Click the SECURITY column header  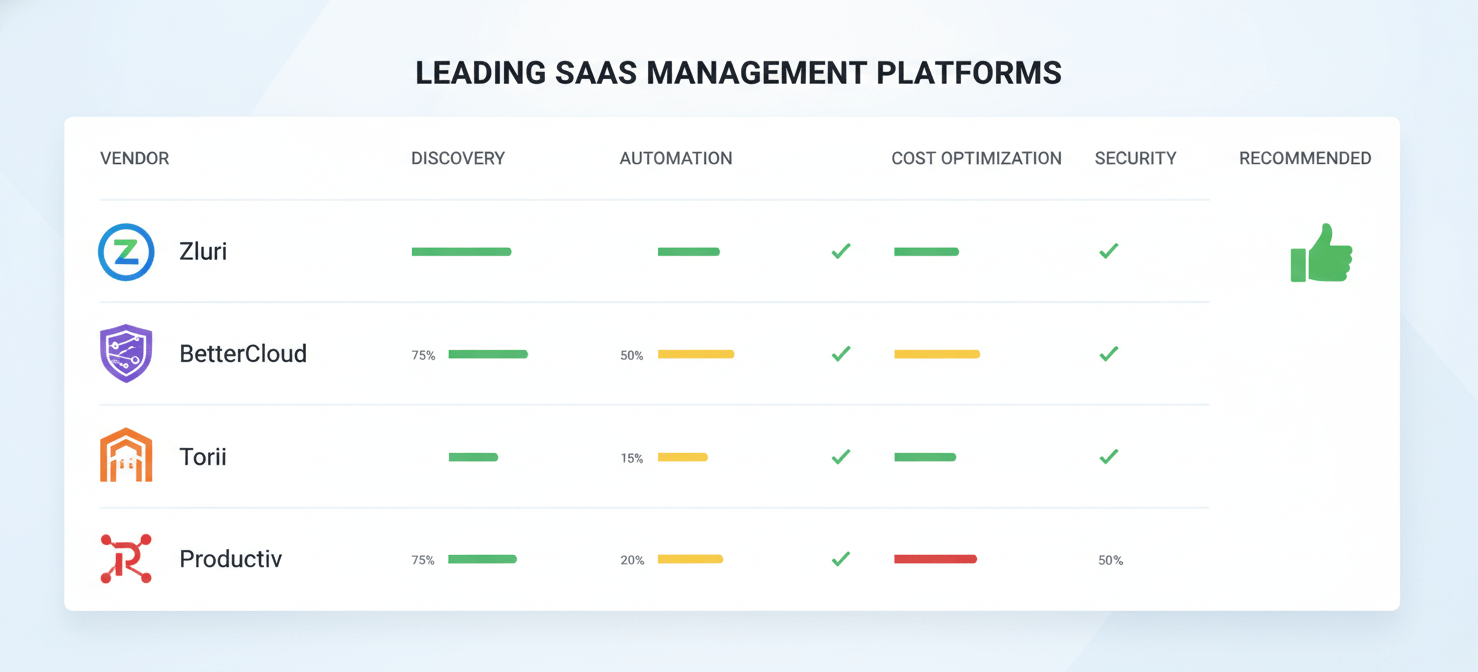[x=1136, y=158]
